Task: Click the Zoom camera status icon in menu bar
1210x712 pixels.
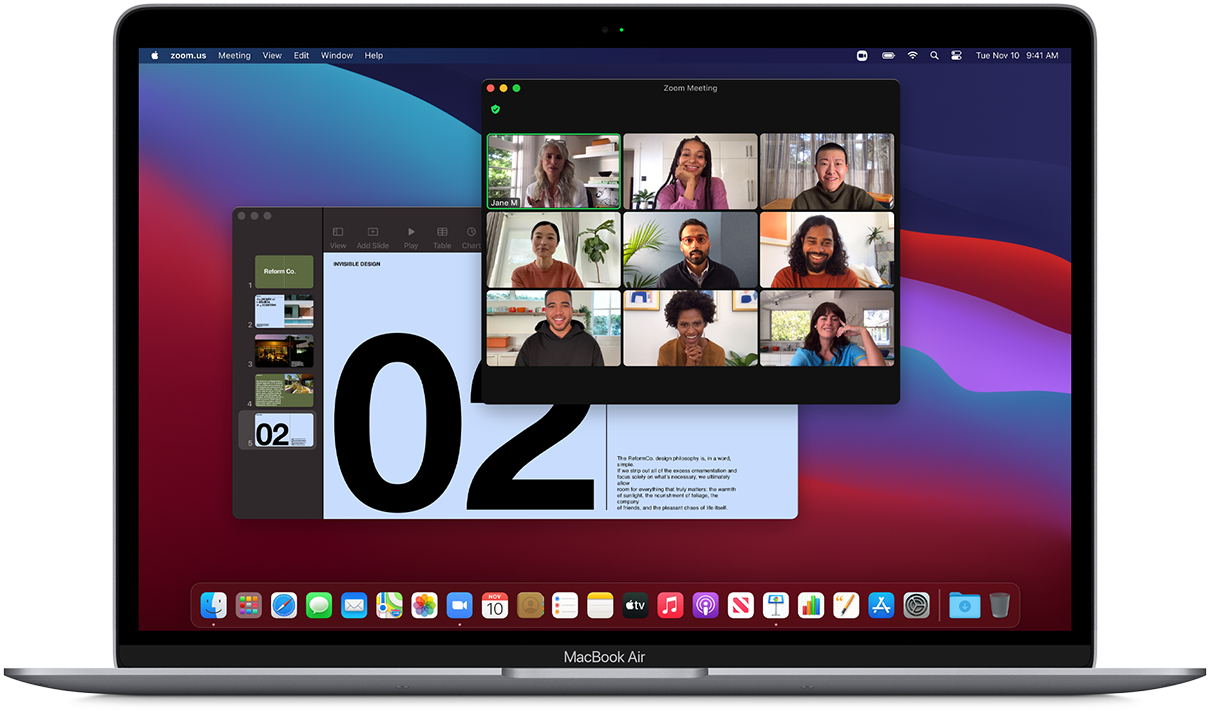Action: 862,56
